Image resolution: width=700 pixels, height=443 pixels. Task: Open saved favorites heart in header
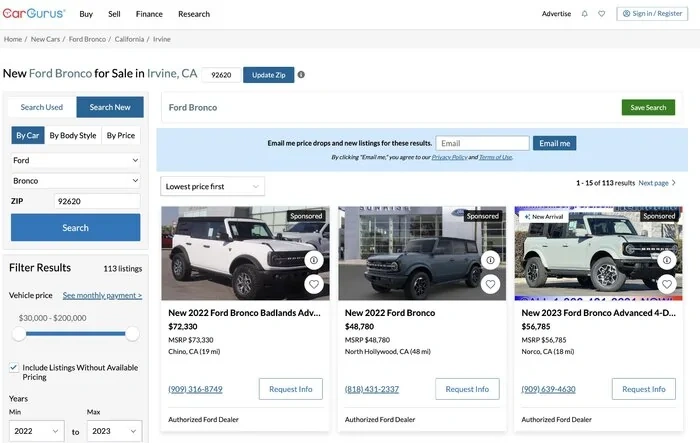click(602, 14)
